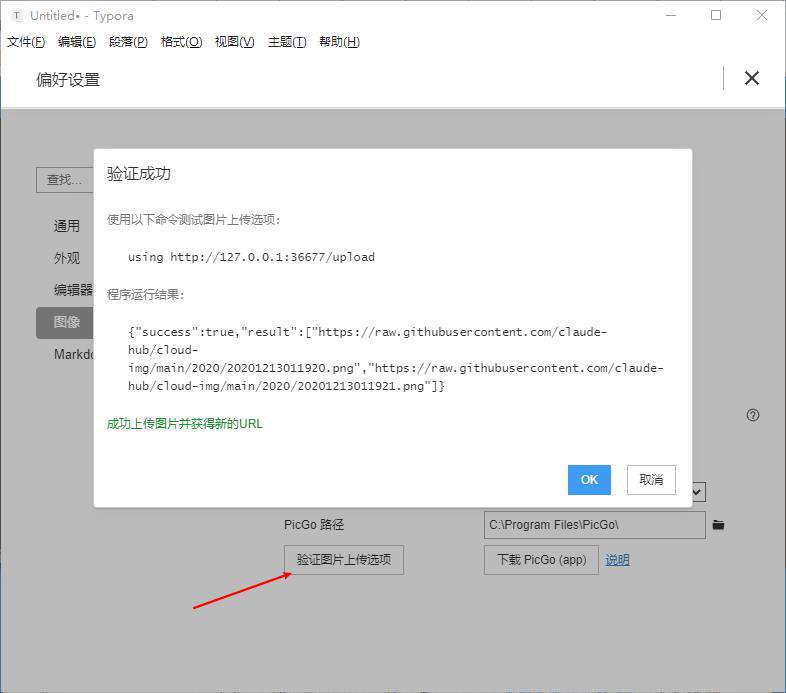This screenshot has height=693, width=786.
Task: Open the 视图(V) menu
Action: (x=235, y=42)
